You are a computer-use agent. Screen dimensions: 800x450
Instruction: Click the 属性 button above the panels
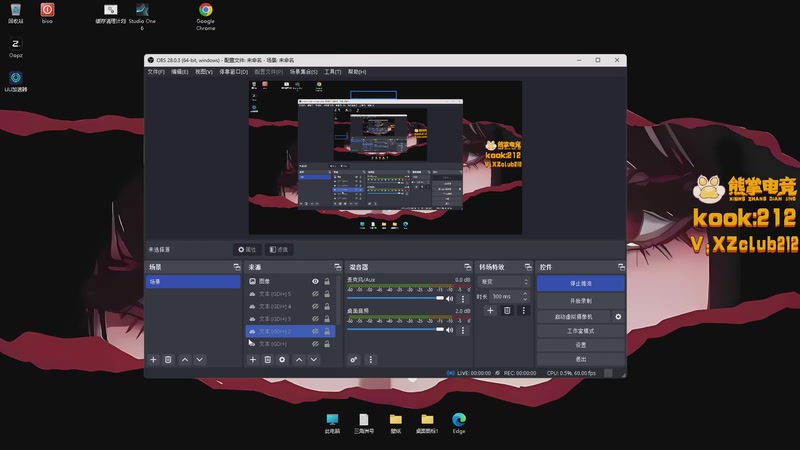pyautogui.click(x=247, y=249)
